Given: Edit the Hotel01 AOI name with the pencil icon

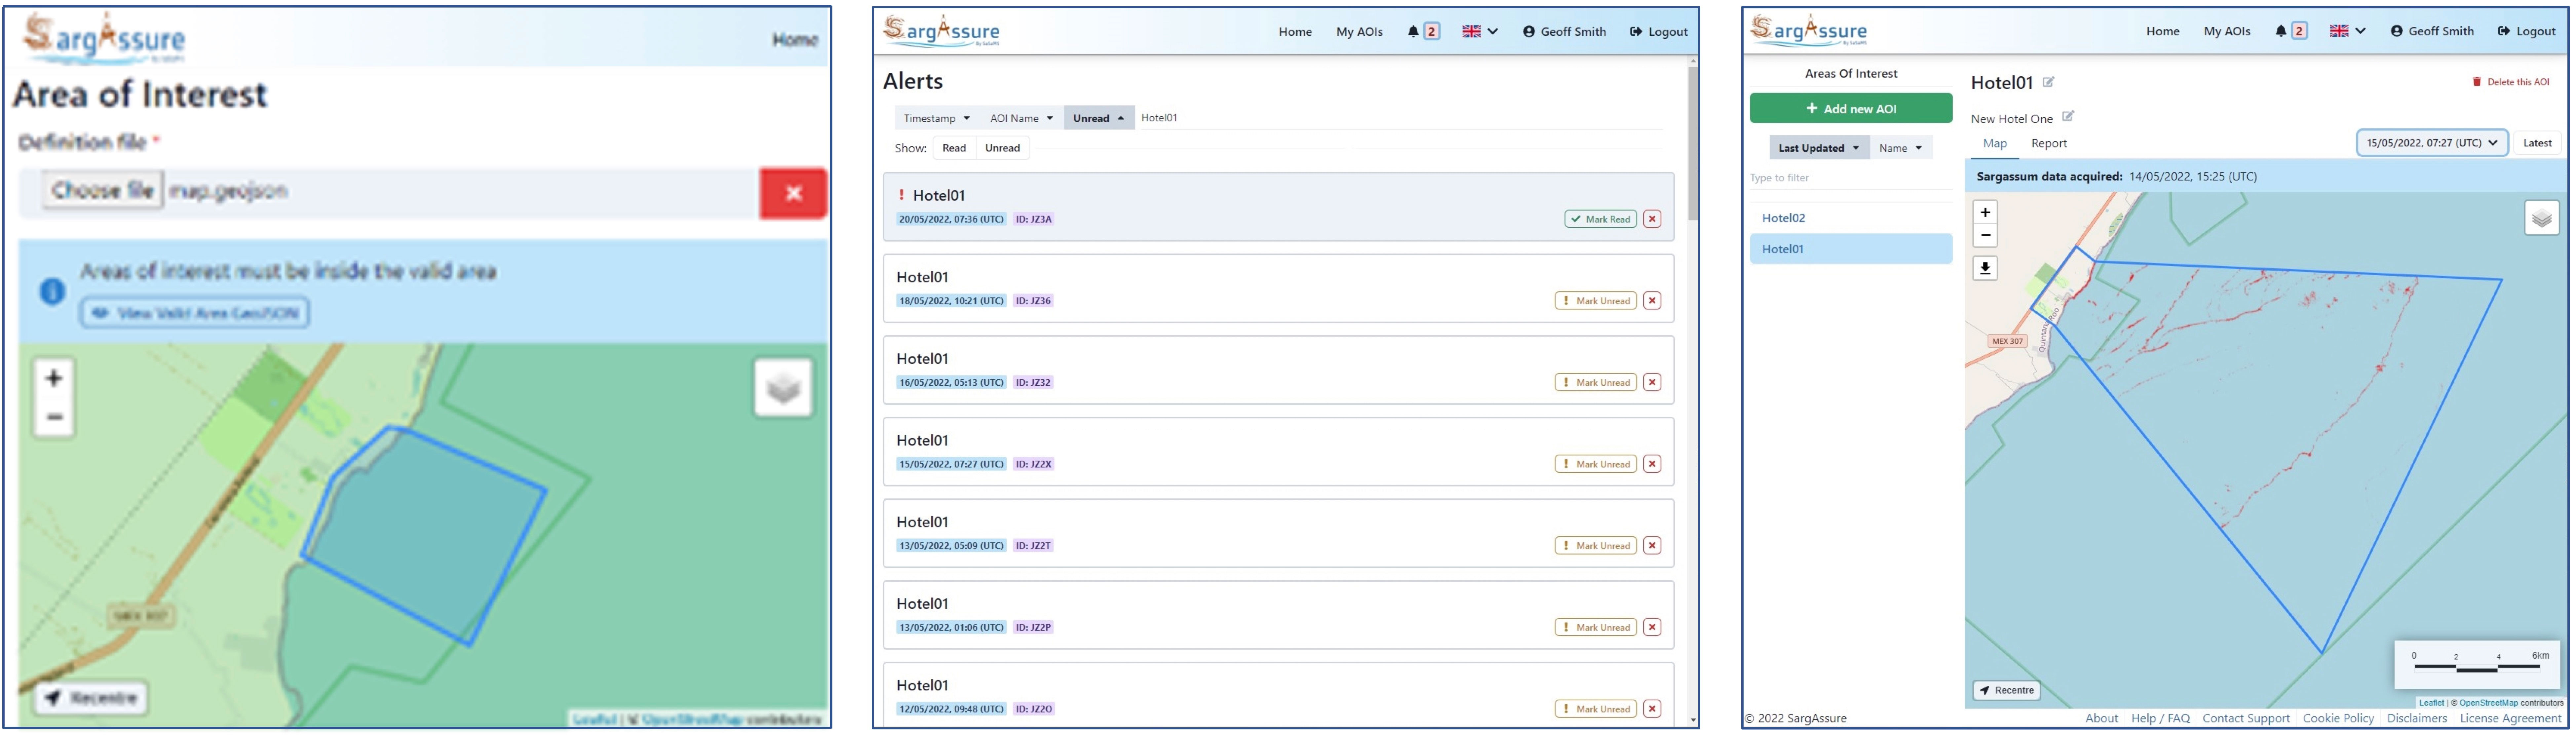Looking at the screenshot, I should (2048, 82).
